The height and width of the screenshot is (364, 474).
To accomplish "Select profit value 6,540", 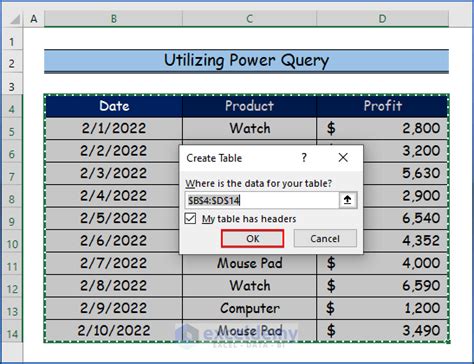I will point(406,218).
